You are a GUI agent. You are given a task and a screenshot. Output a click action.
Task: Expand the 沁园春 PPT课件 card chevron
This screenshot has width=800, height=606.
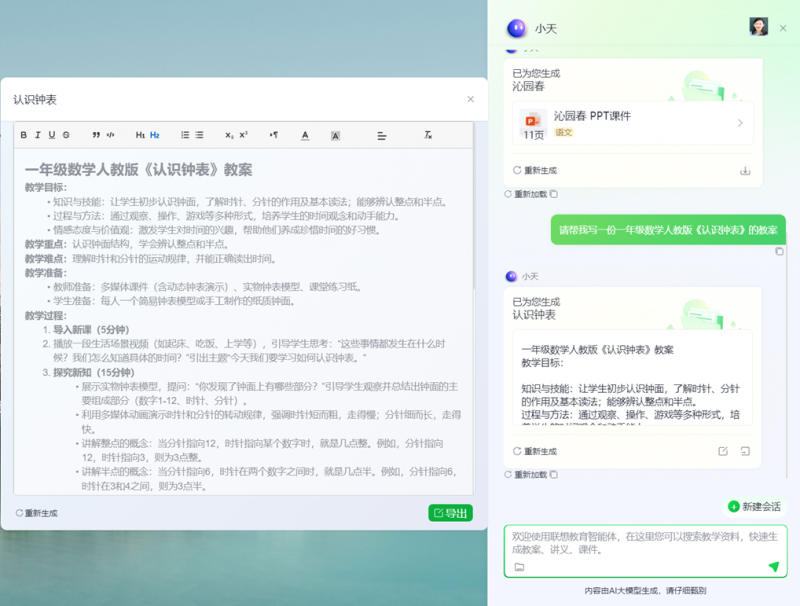tap(740, 123)
